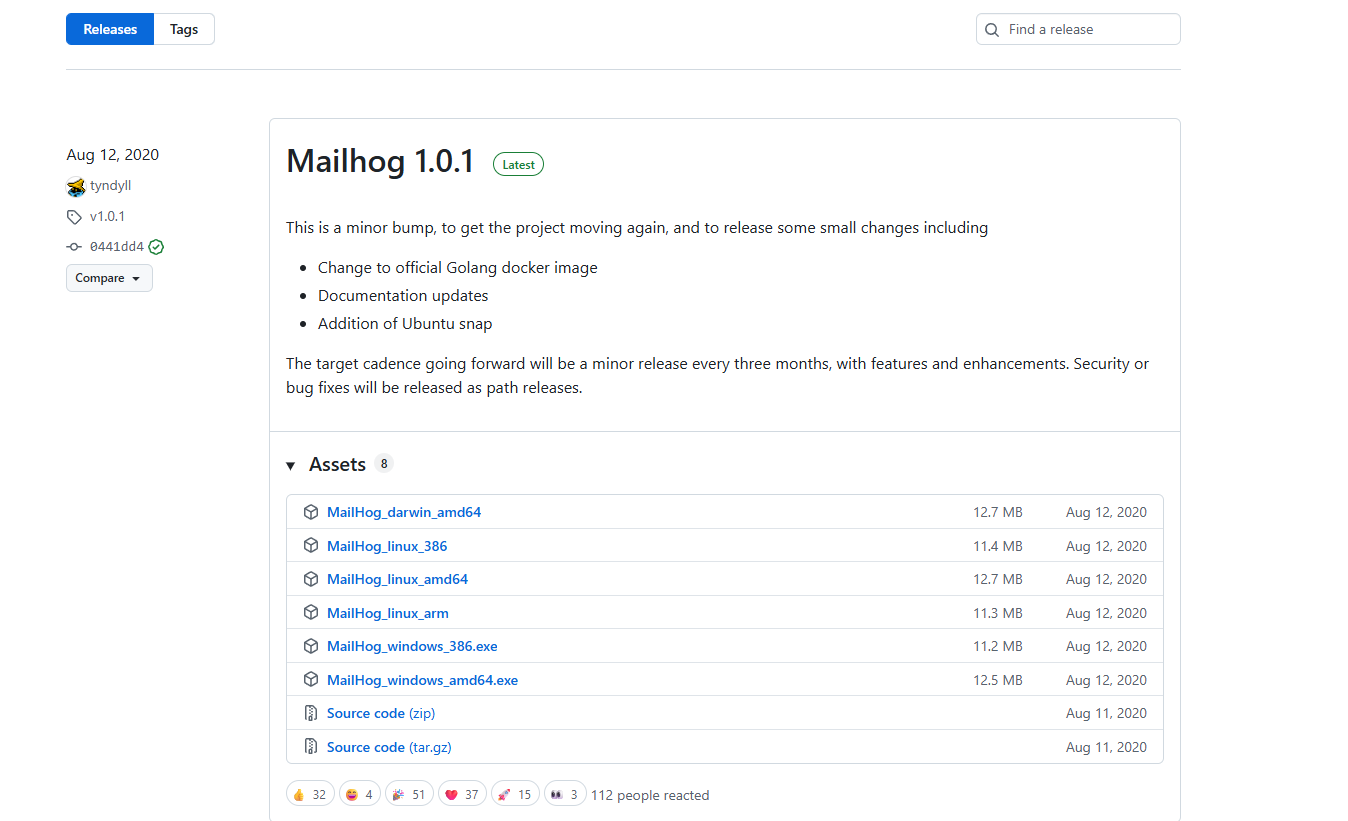Open the Mailhog 1.0.1 release title
The height and width of the screenshot is (821, 1348).
click(x=380, y=161)
